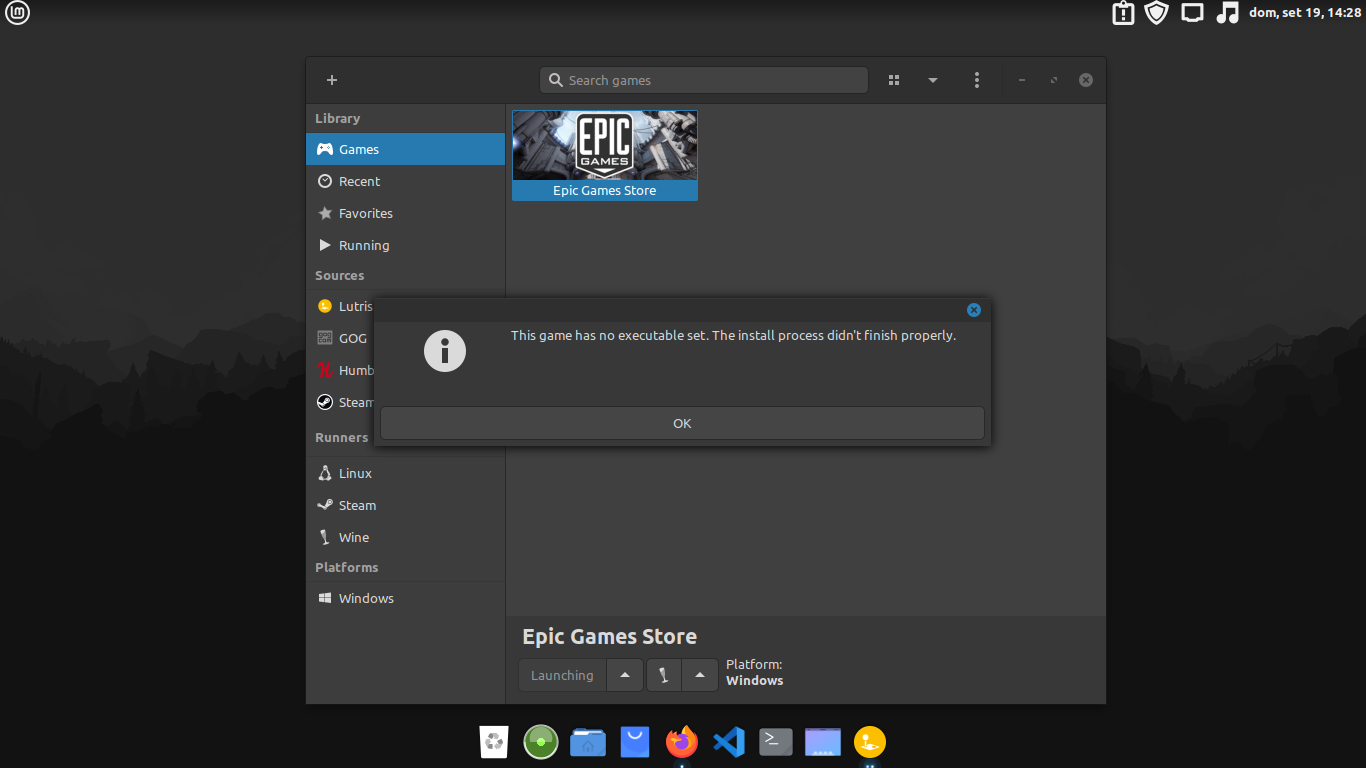The width and height of the screenshot is (1366, 768).
Task: Click the Epic Games Store title heading
Action: [610, 637]
